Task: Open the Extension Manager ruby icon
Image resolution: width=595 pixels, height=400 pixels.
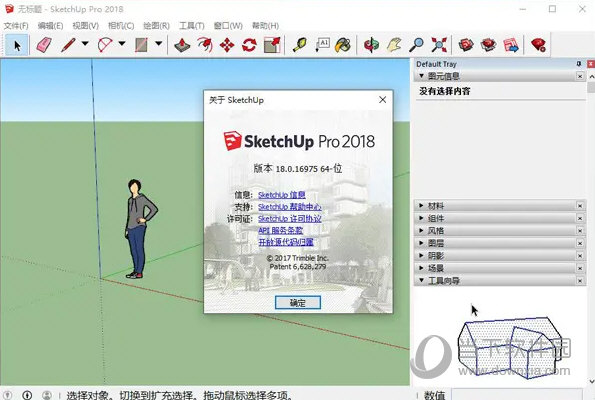Action: click(538, 45)
